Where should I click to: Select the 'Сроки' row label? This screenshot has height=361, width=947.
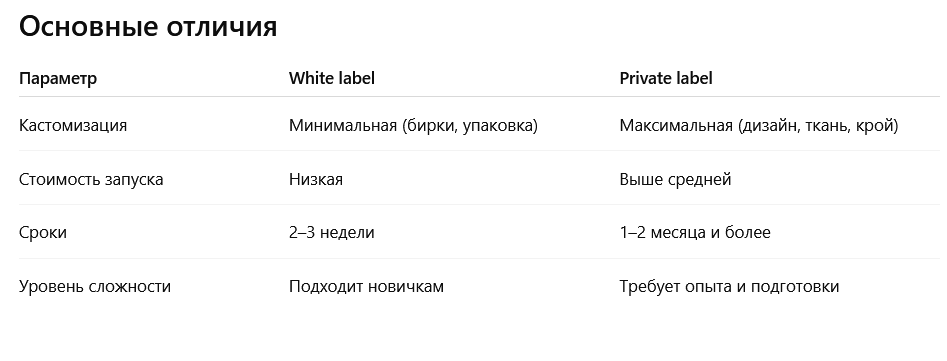pos(43,233)
